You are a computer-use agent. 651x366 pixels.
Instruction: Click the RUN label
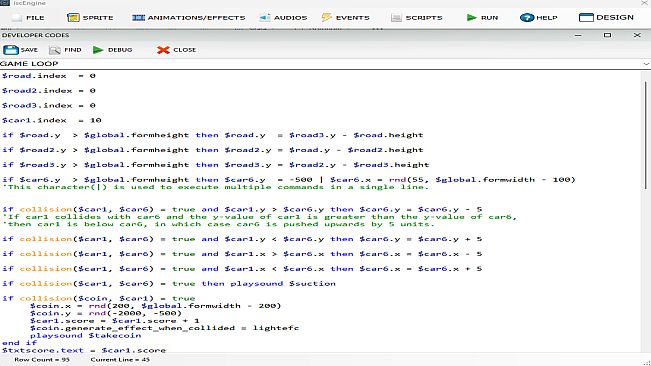(x=489, y=18)
